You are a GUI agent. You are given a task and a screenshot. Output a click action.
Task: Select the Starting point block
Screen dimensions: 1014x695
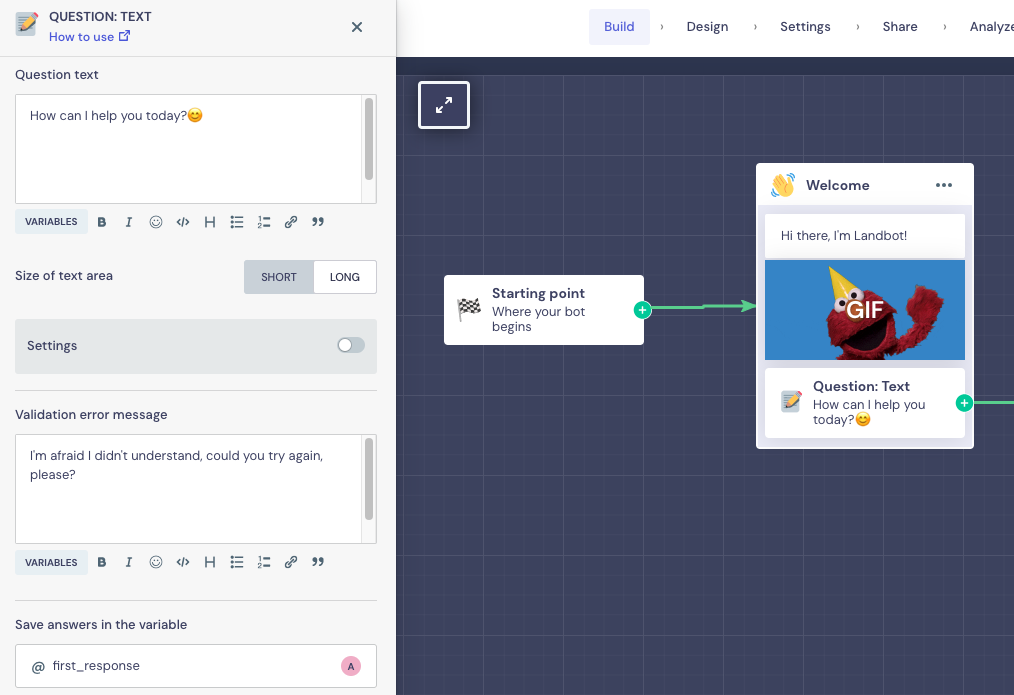click(x=544, y=310)
